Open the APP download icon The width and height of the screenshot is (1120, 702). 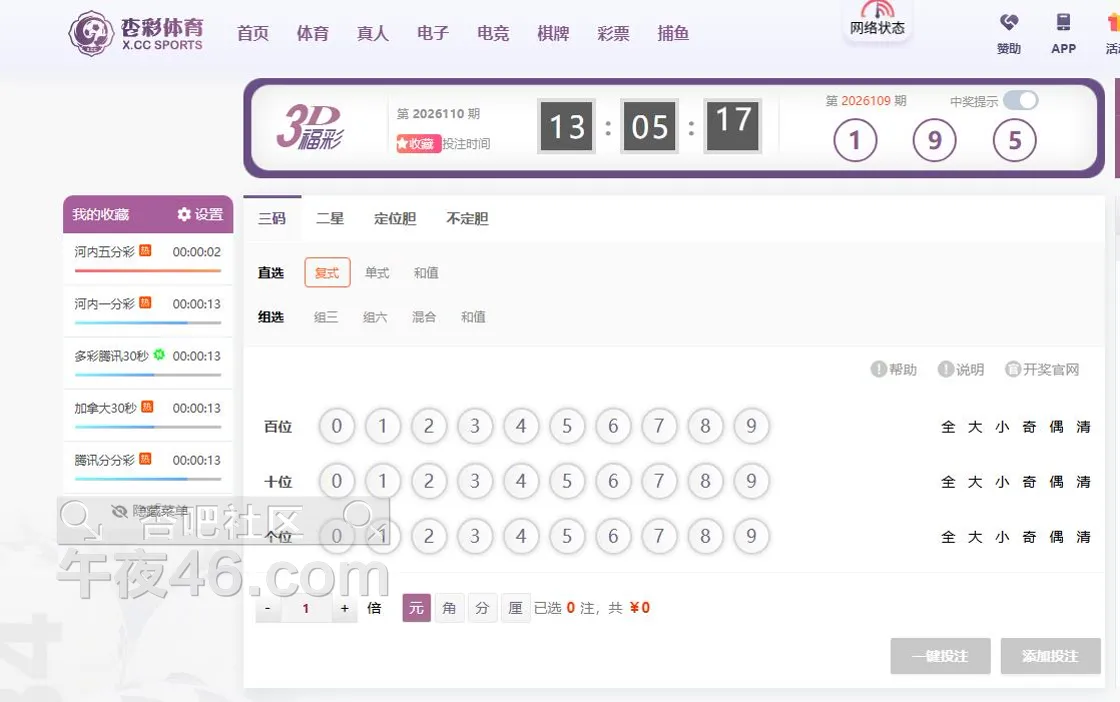(1063, 23)
